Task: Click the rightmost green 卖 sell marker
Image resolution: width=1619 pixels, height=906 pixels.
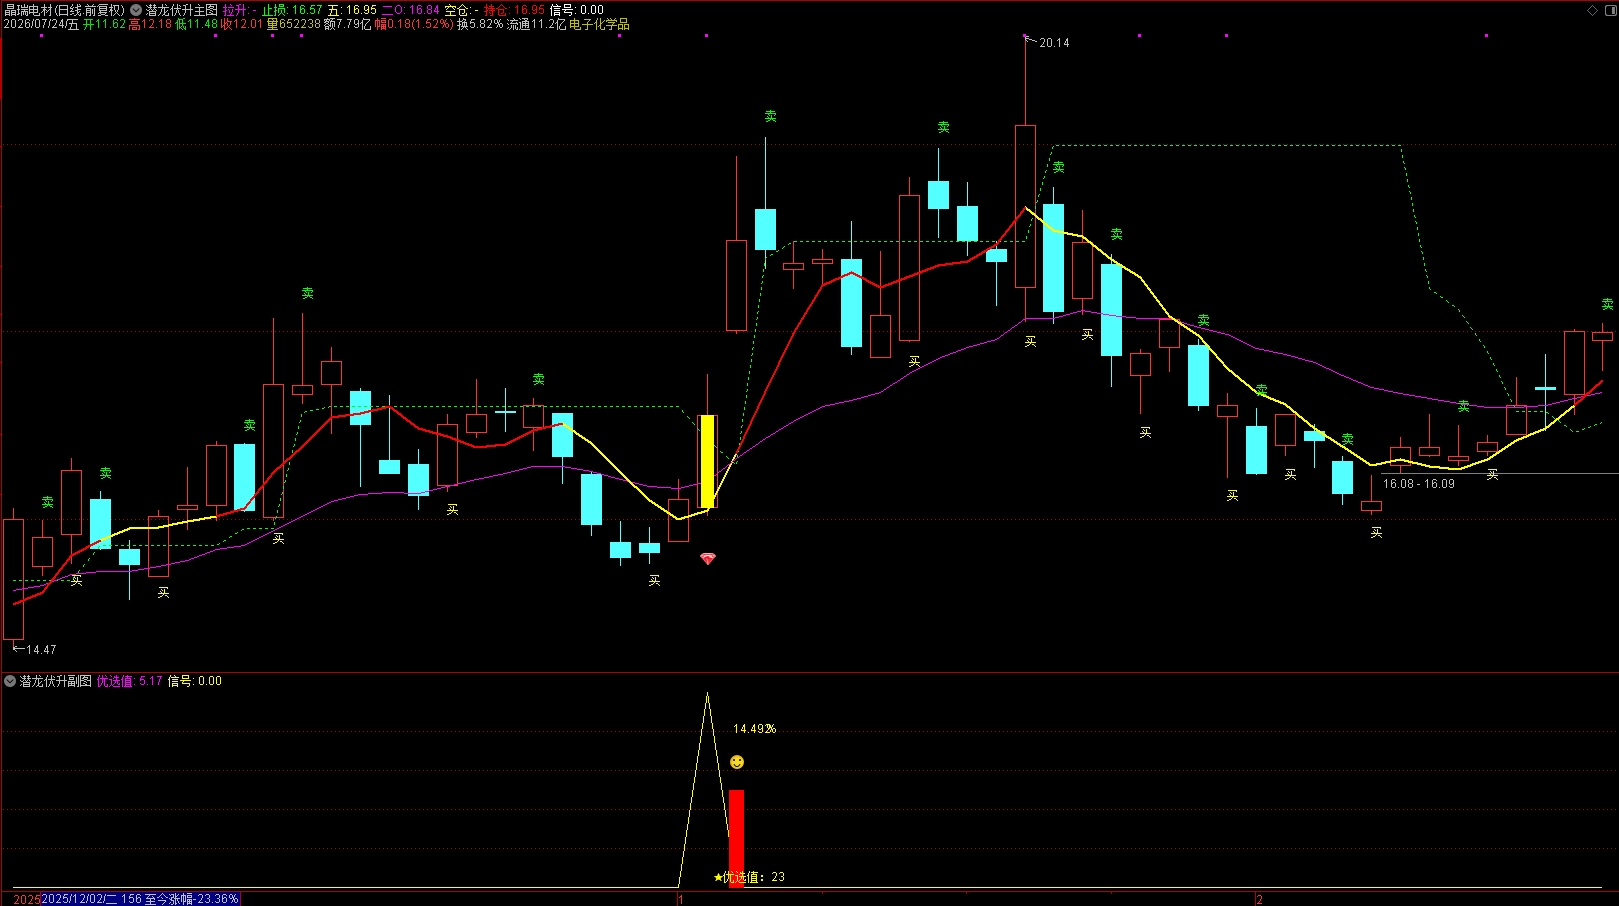Action: 1607,304
